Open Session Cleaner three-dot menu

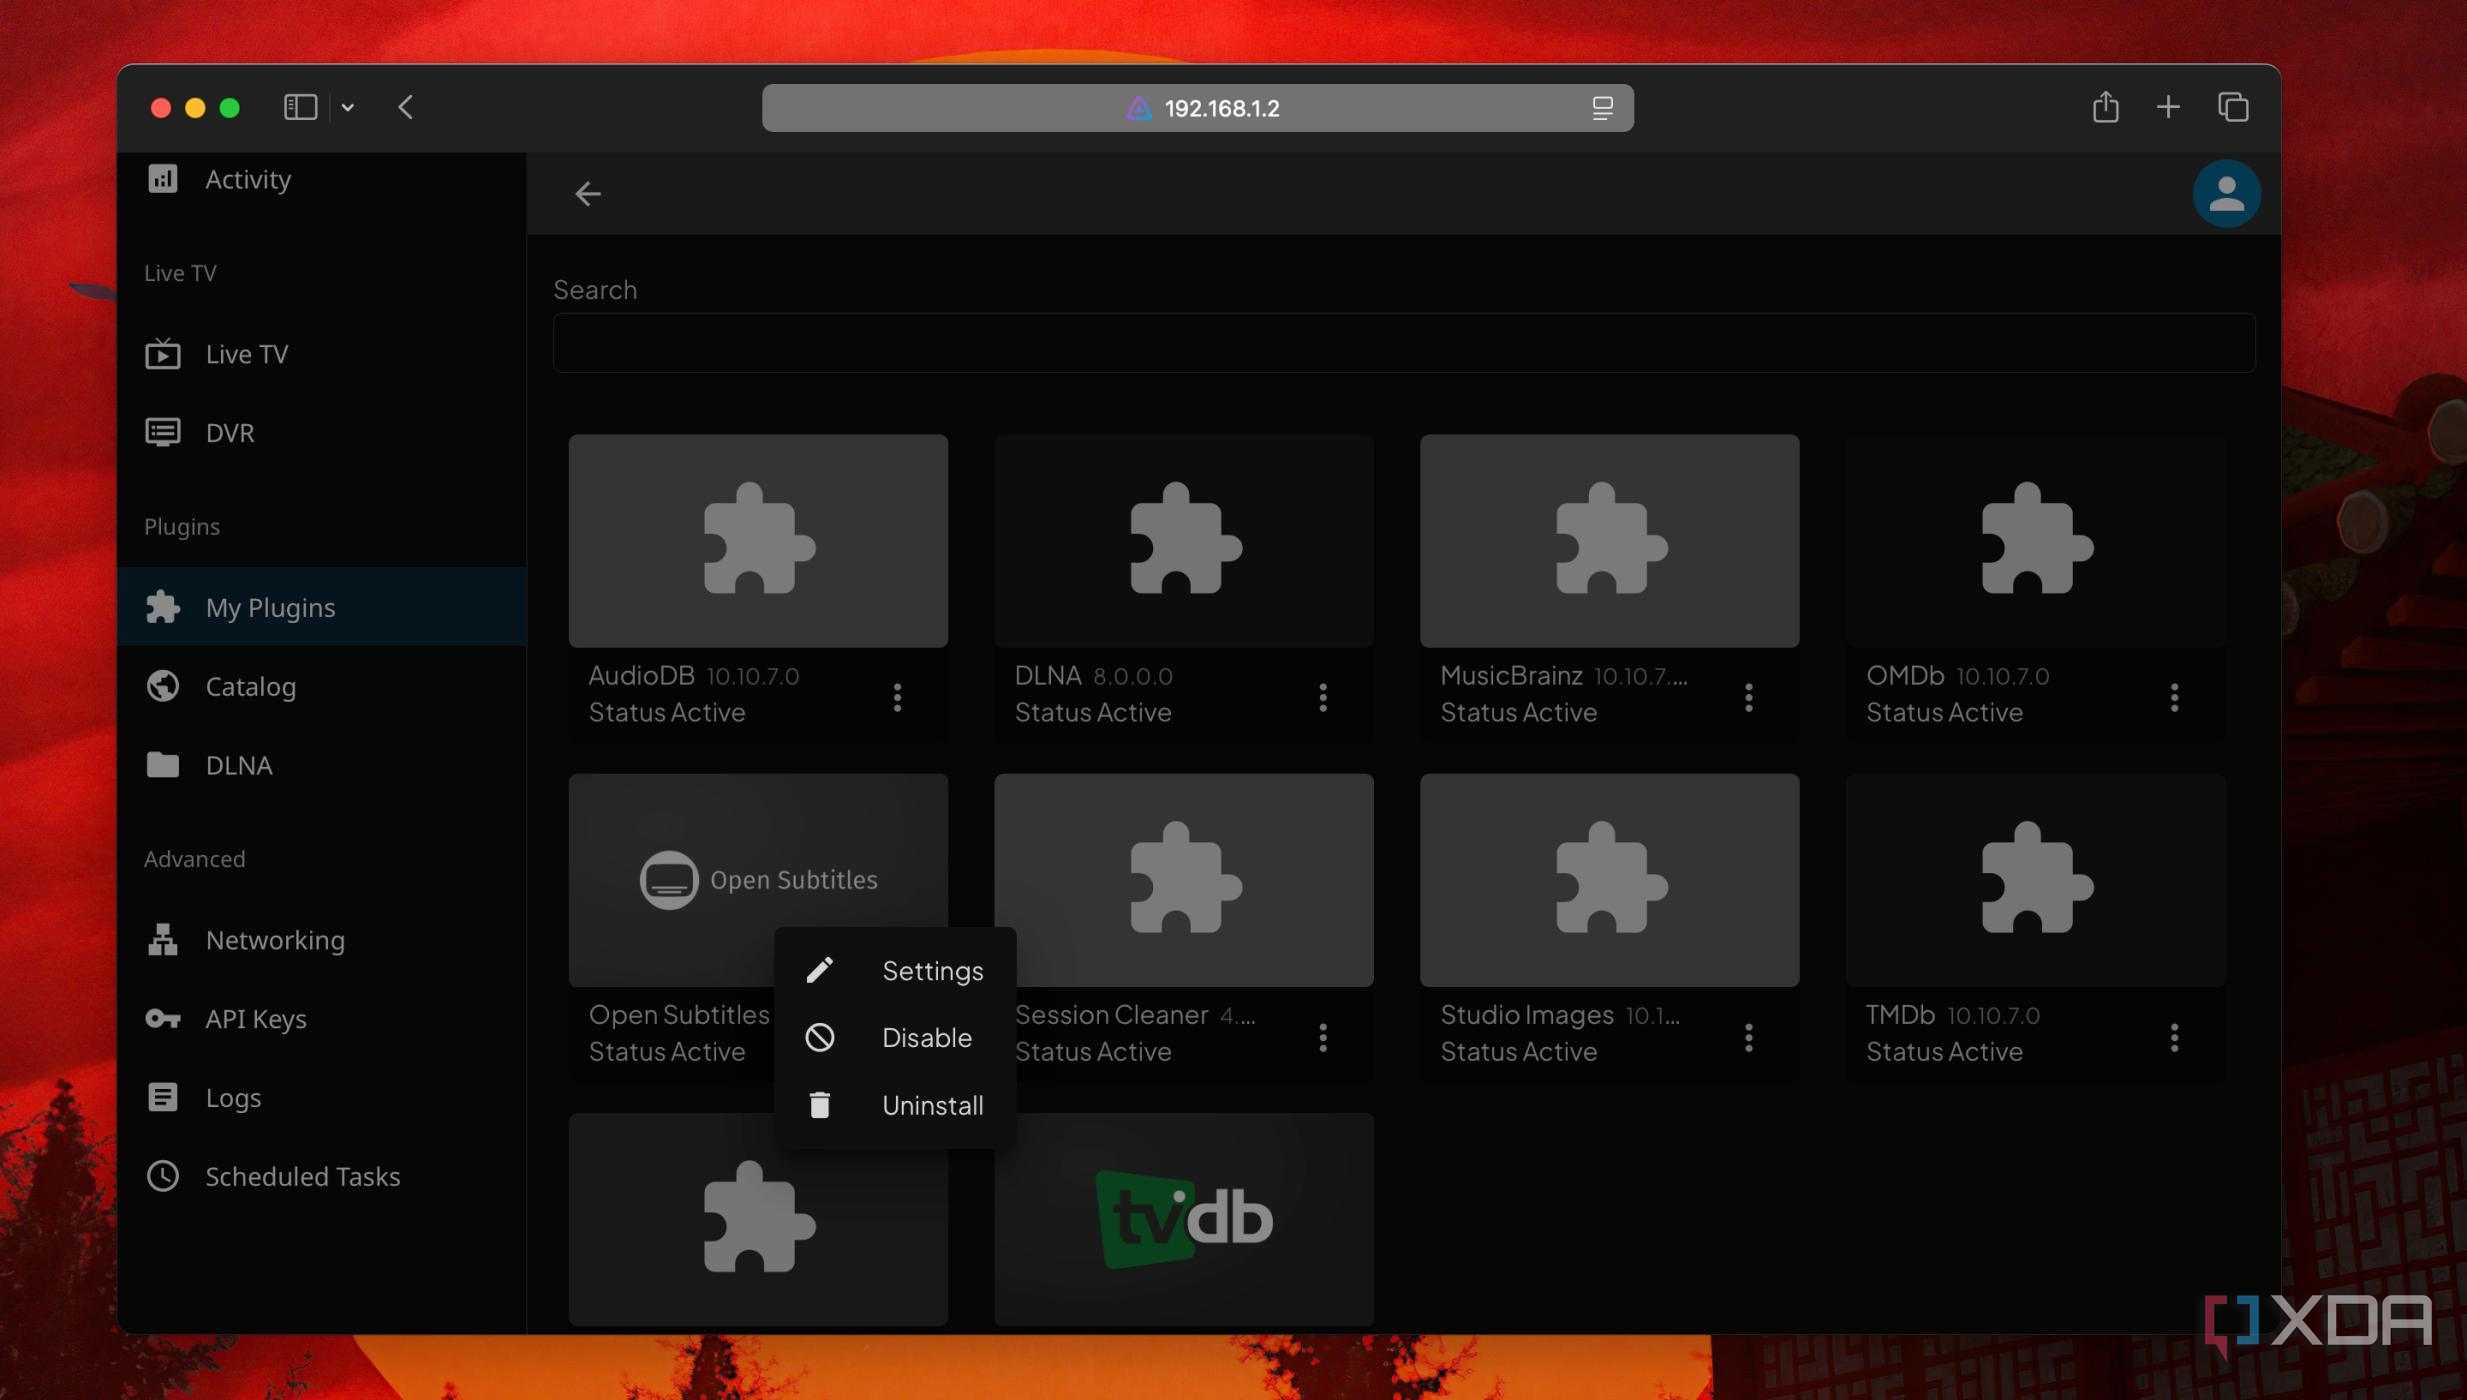point(1322,1037)
